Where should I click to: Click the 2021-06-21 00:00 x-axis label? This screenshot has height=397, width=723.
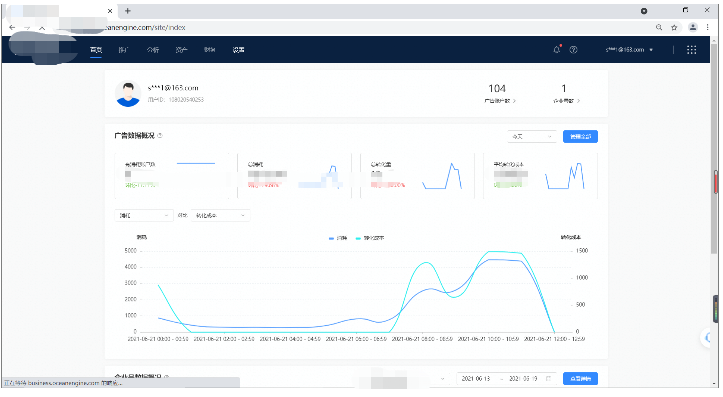[158, 339]
